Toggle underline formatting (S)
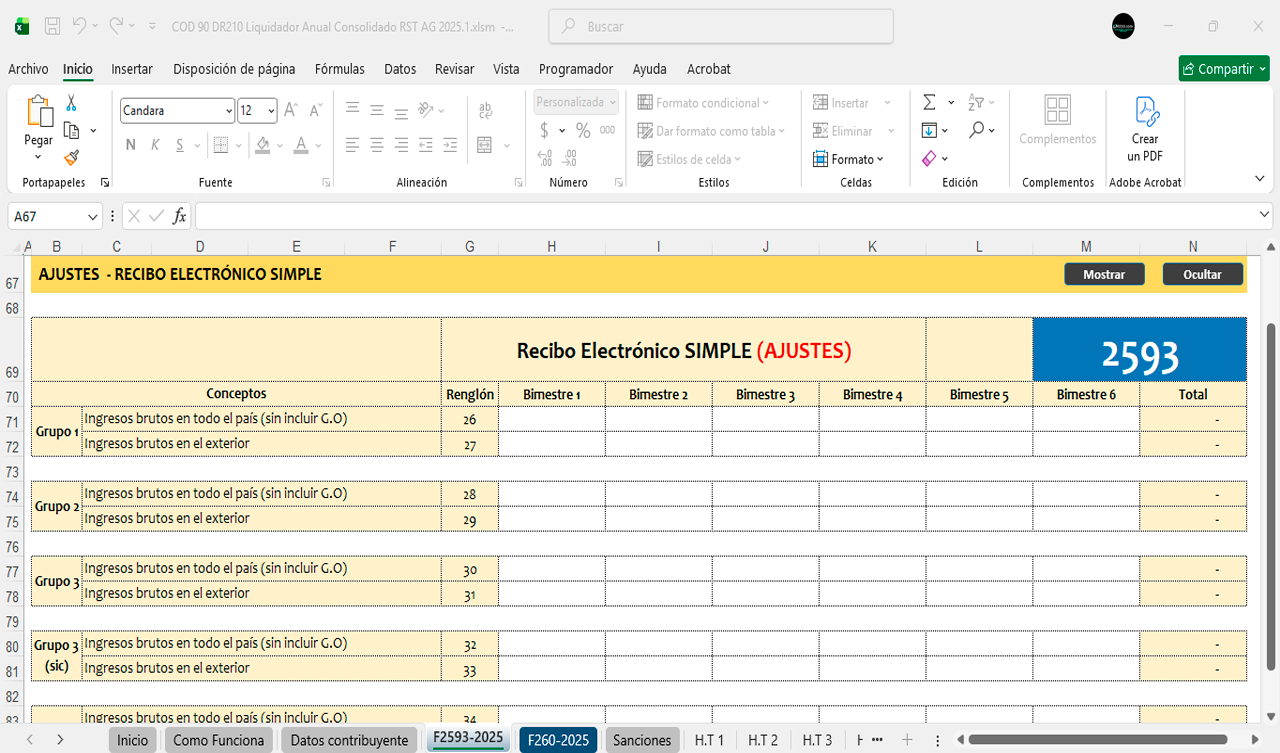This screenshot has width=1280, height=753. tap(180, 145)
